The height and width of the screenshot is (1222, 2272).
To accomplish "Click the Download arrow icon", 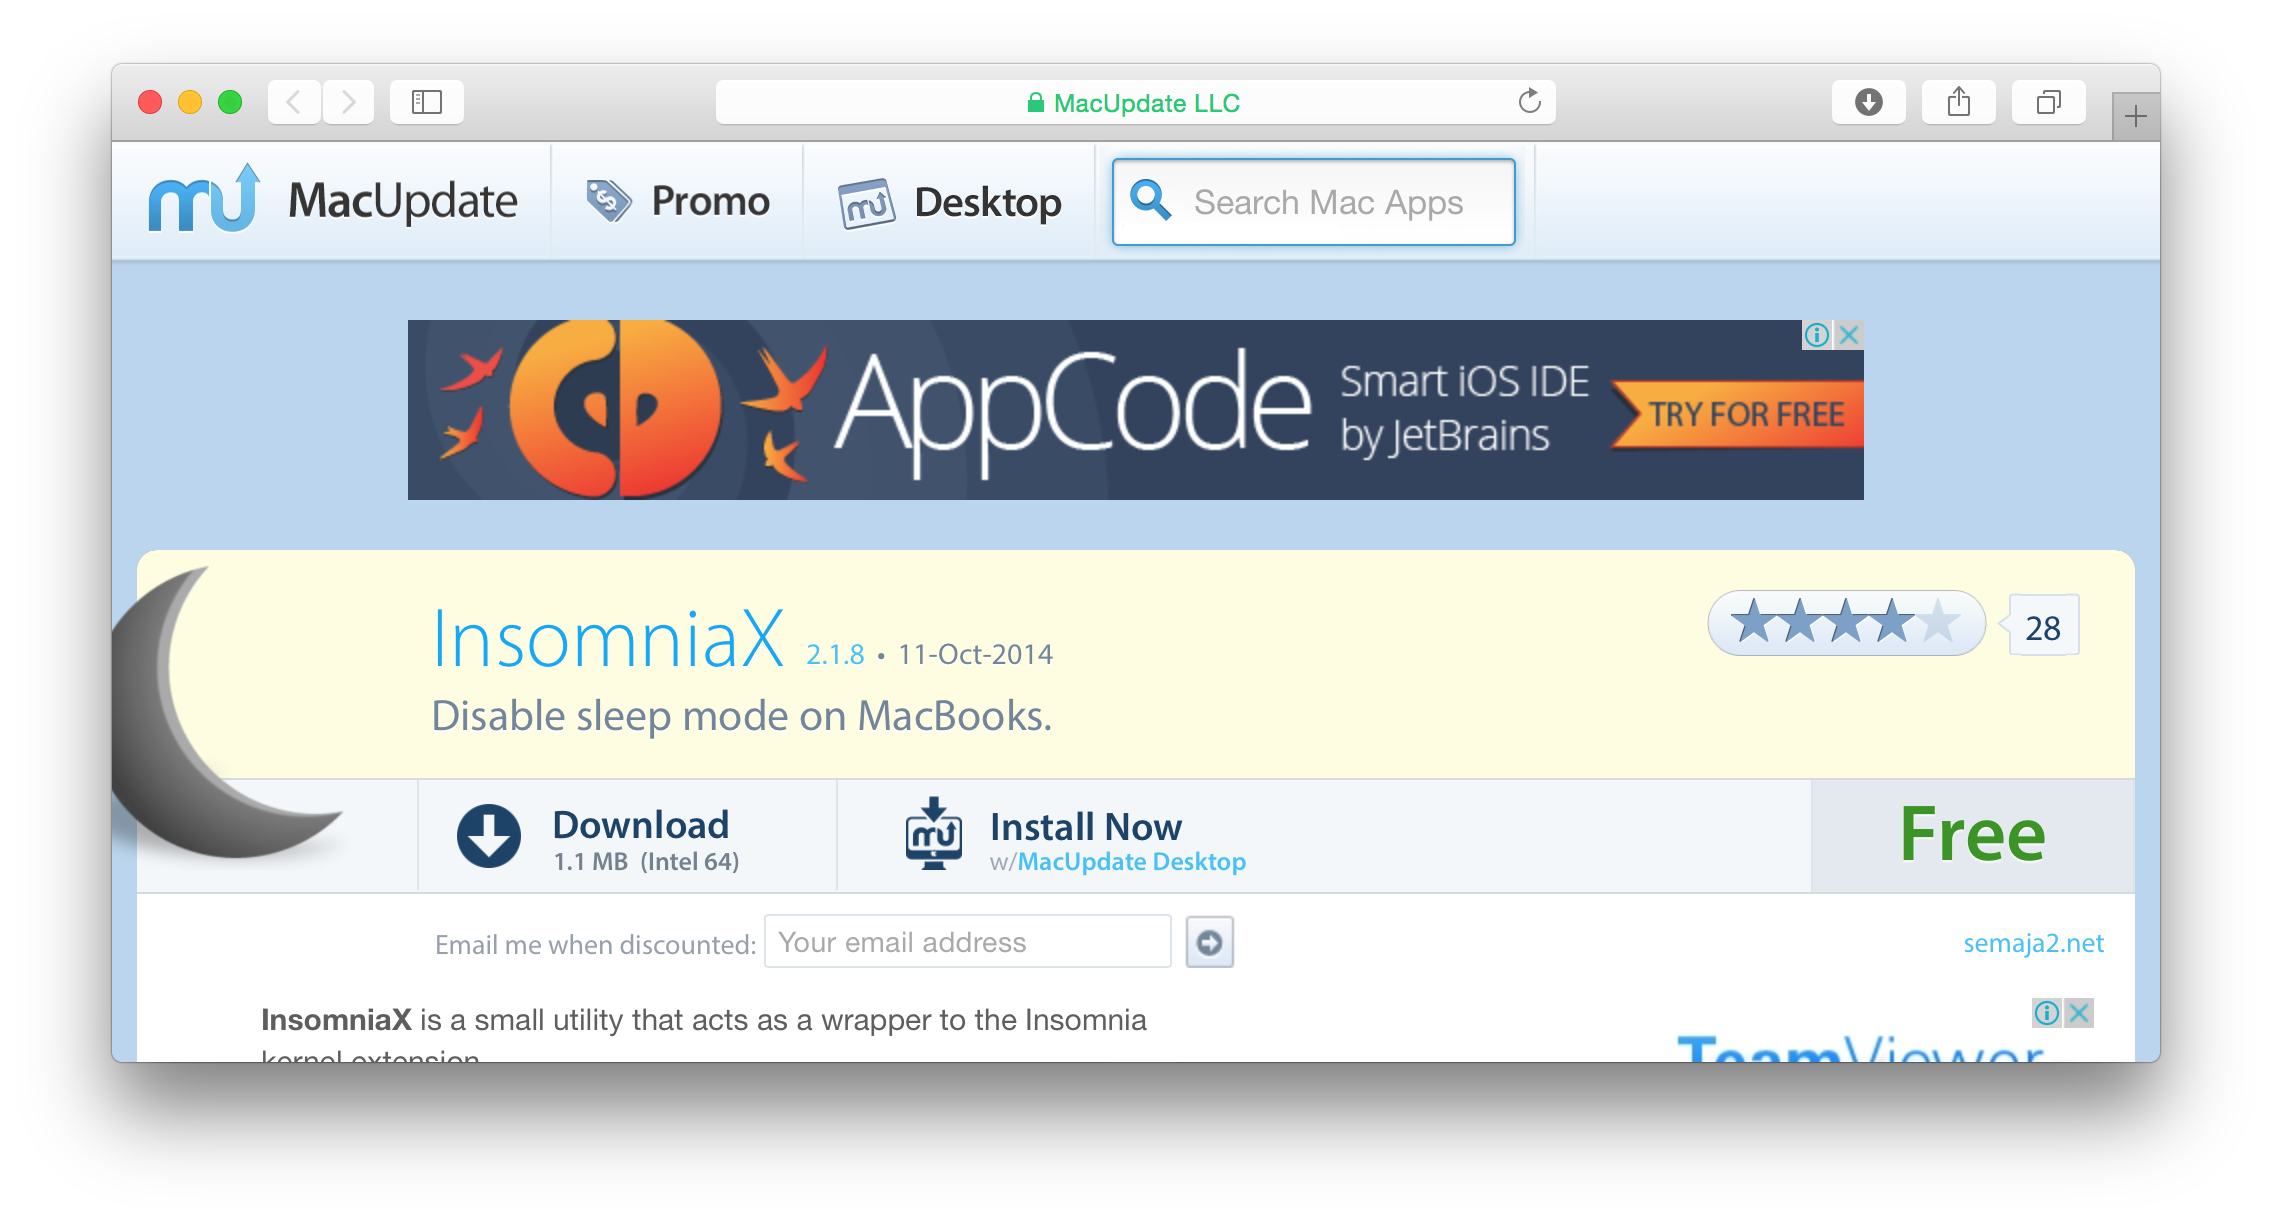I will point(489,836).
